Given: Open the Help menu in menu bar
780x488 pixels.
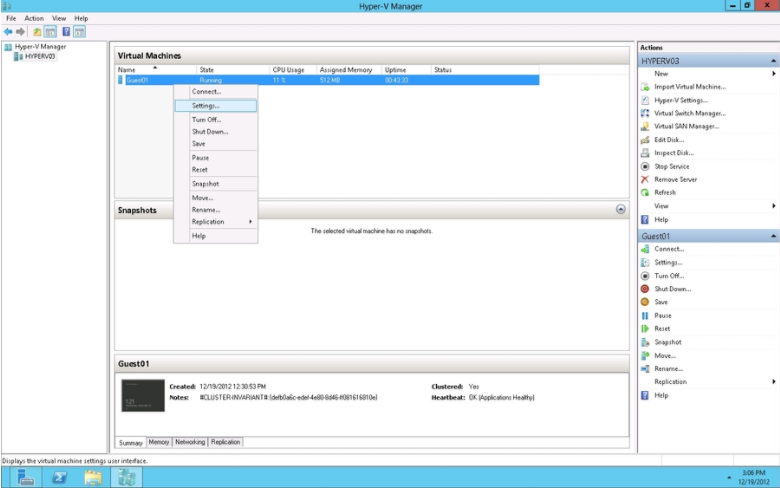Looking at the screenshot, I should tap(81, 18).
